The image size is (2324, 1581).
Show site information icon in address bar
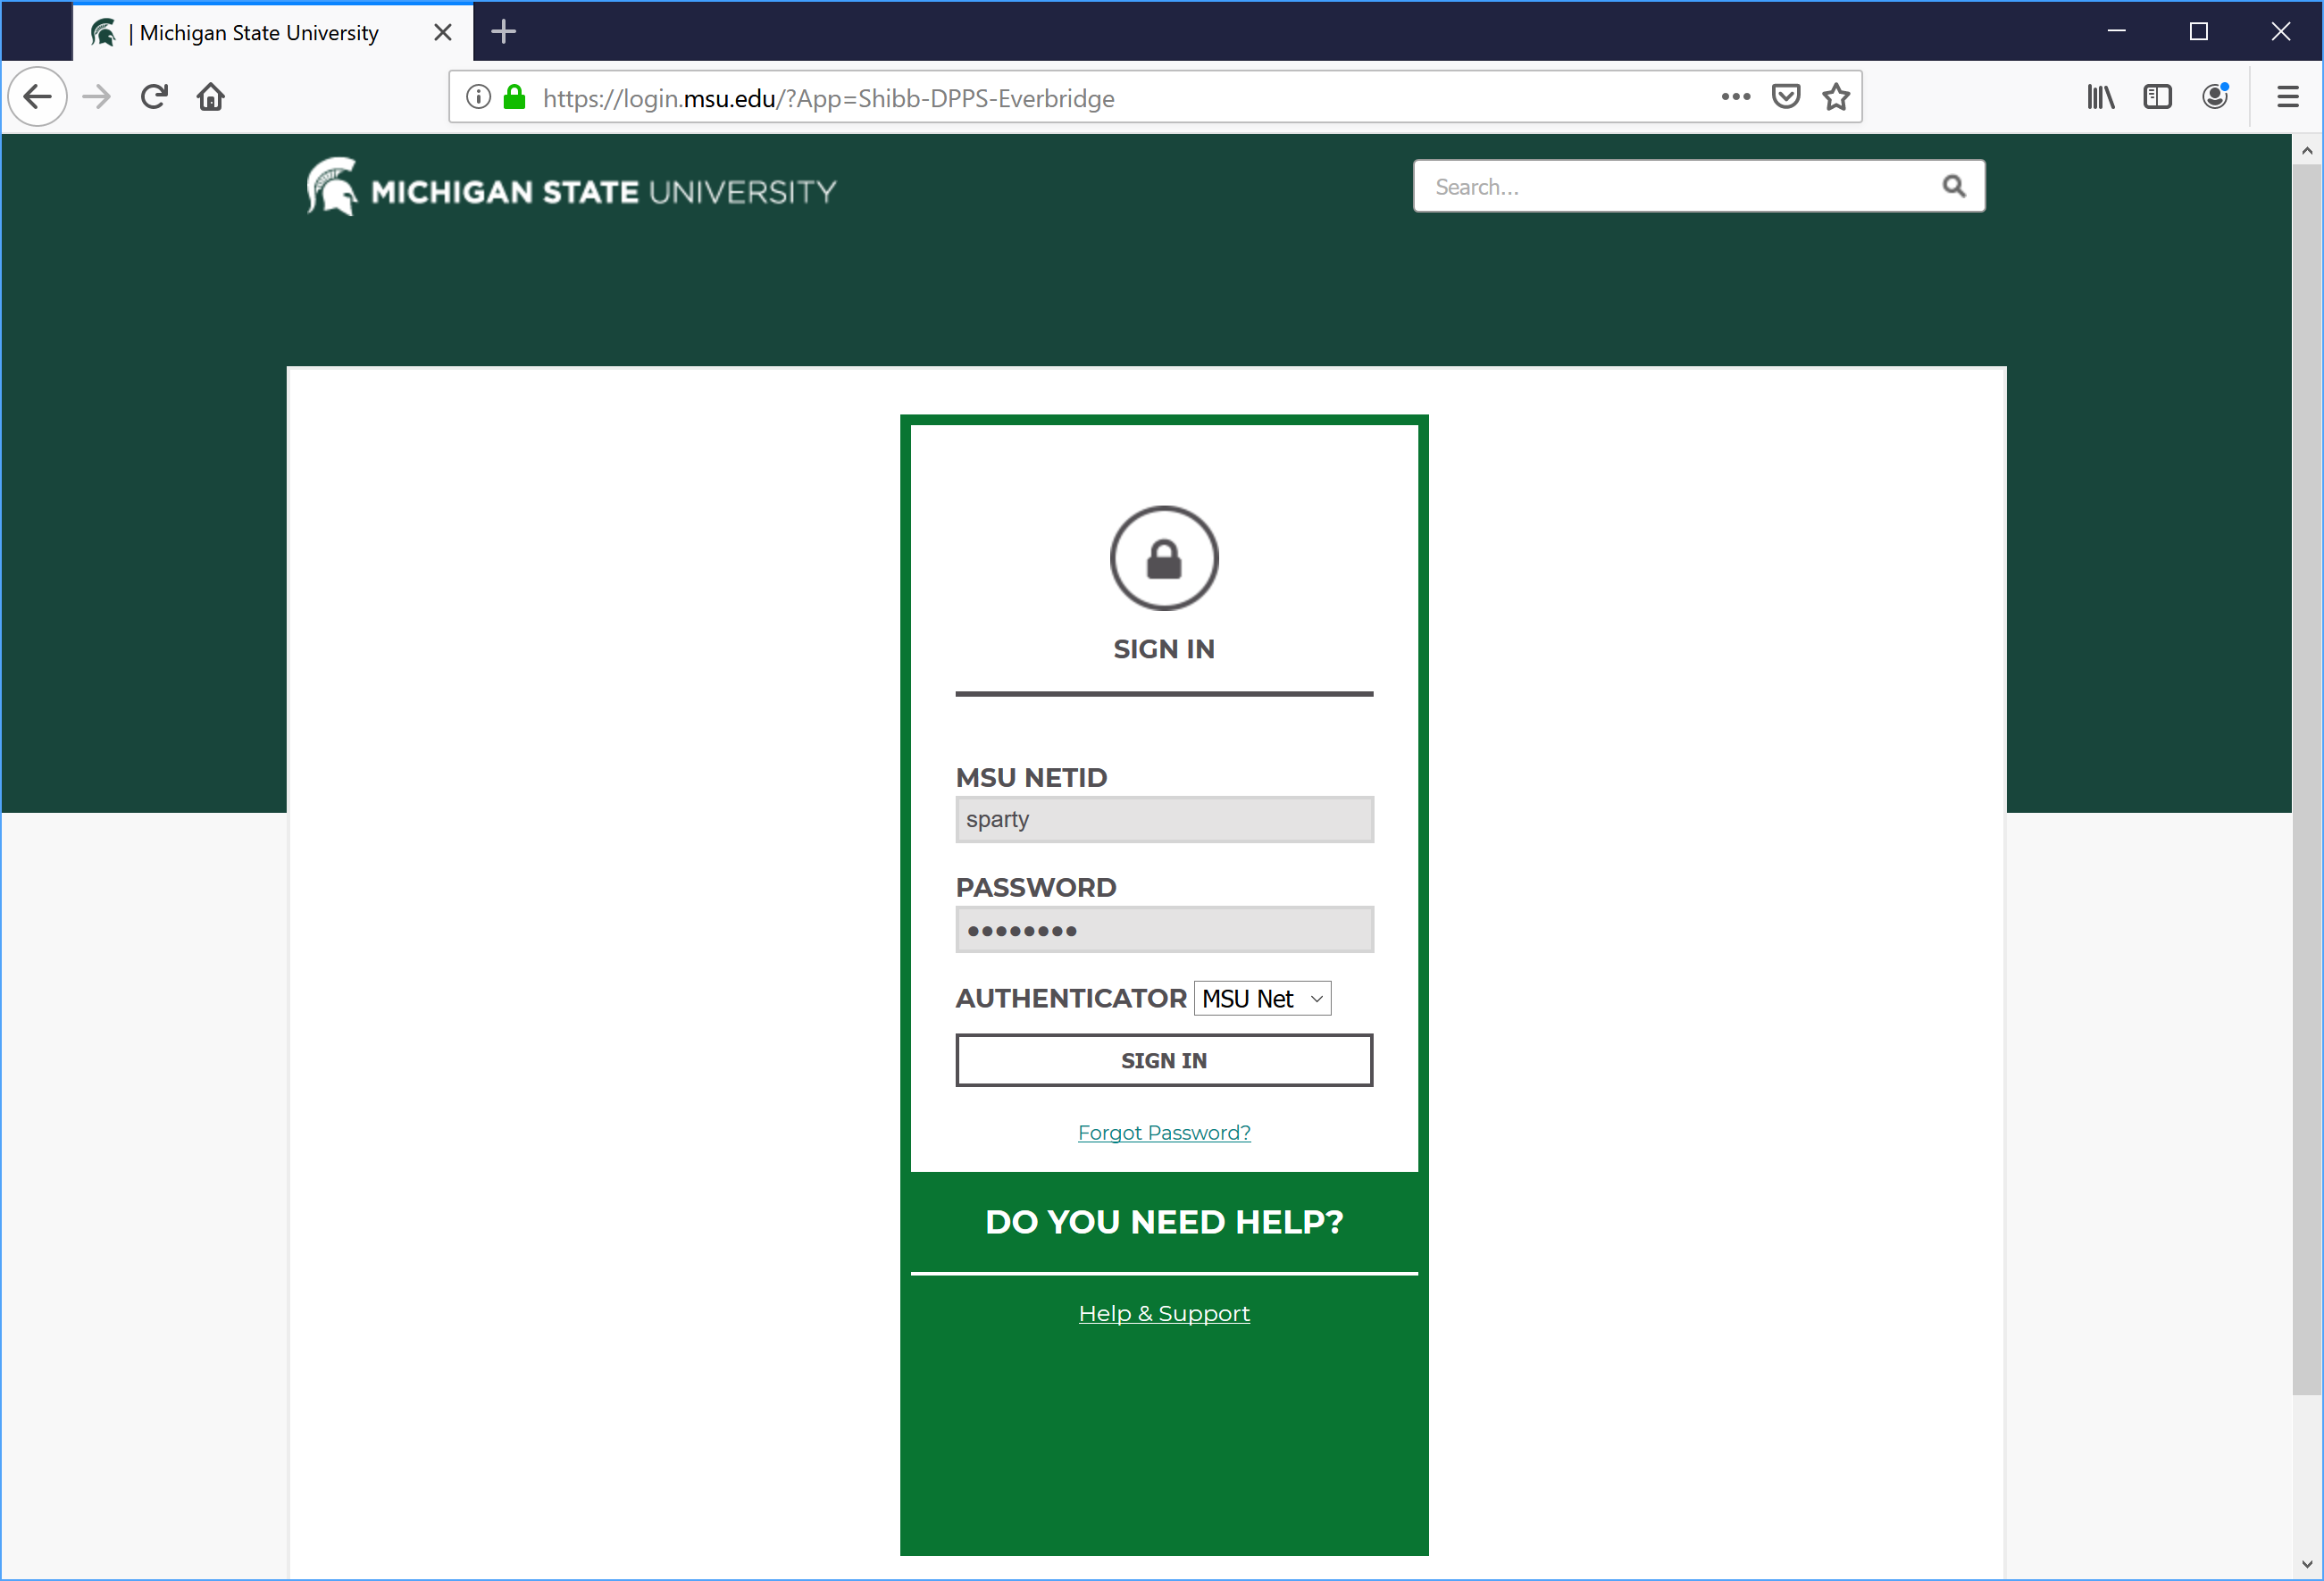[479, 97]
